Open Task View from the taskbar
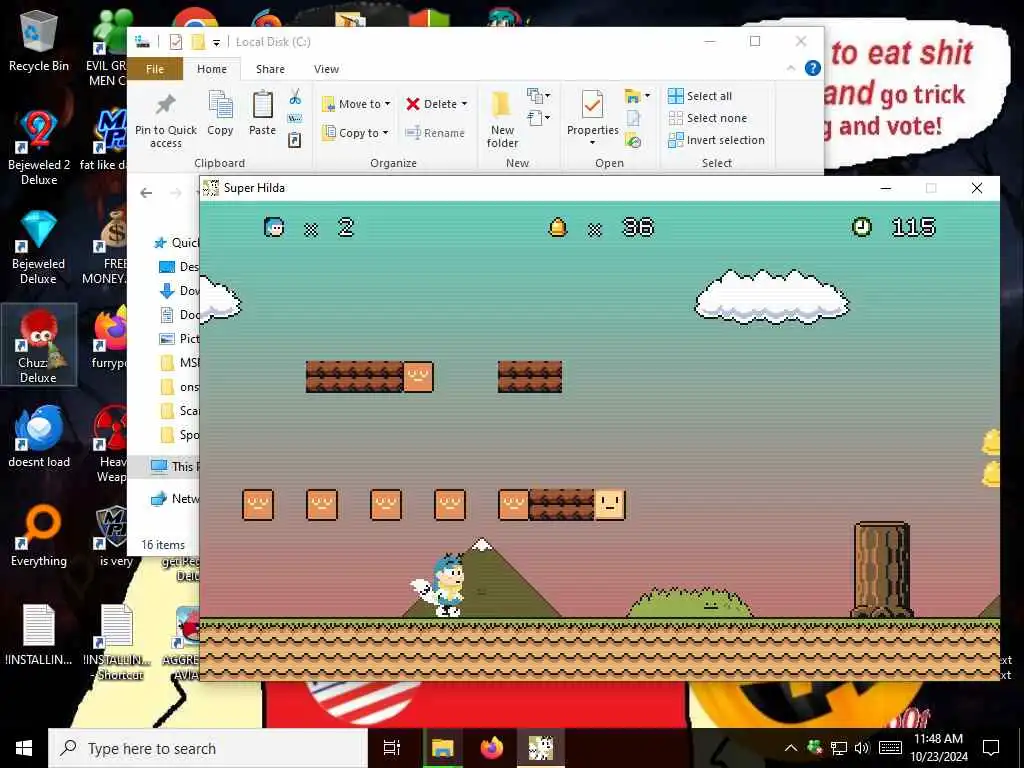Screen dimensions: 1024x768 [x=392, y=748]
